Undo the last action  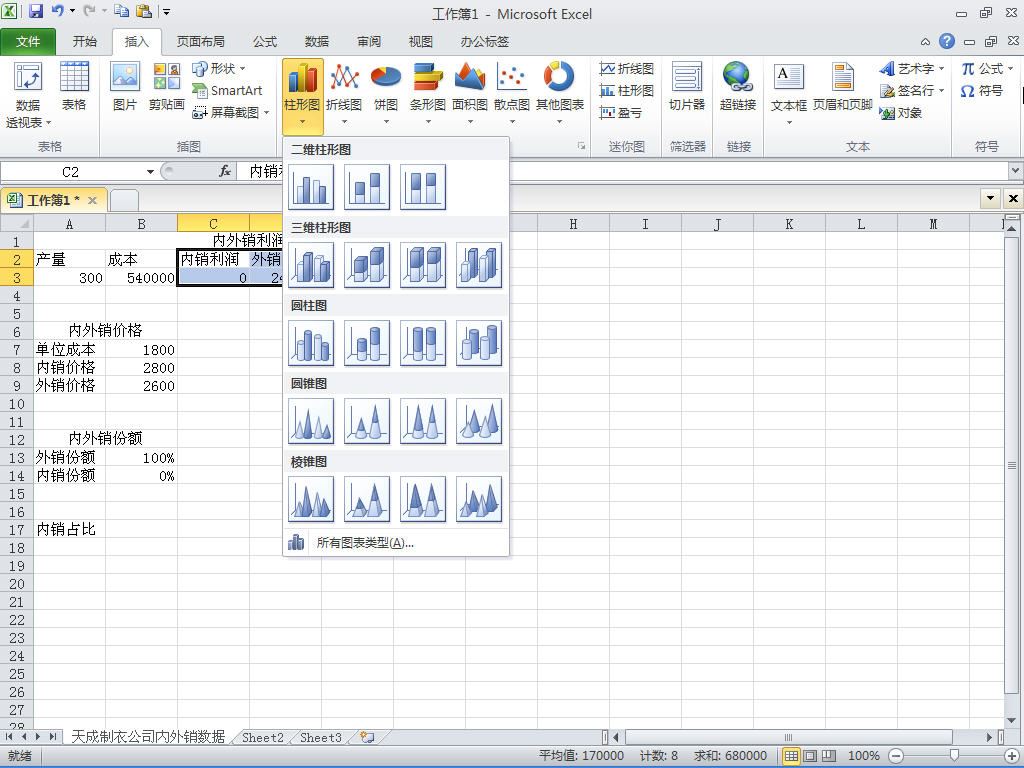coord(58,11)
